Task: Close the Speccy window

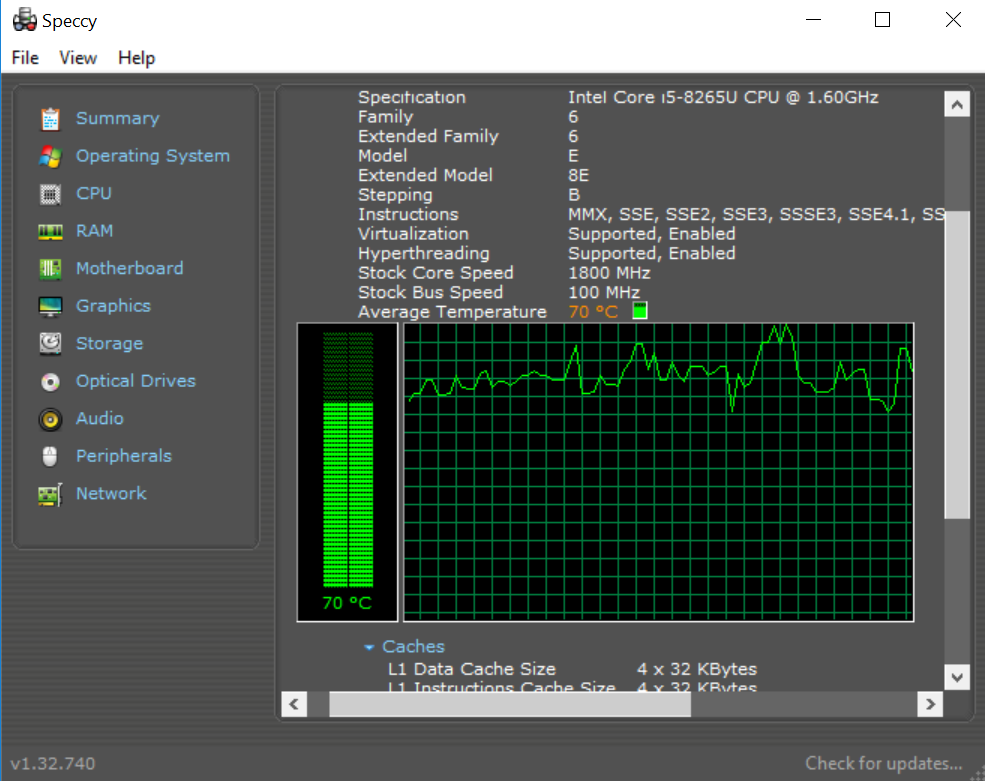Action: [953, 19]
